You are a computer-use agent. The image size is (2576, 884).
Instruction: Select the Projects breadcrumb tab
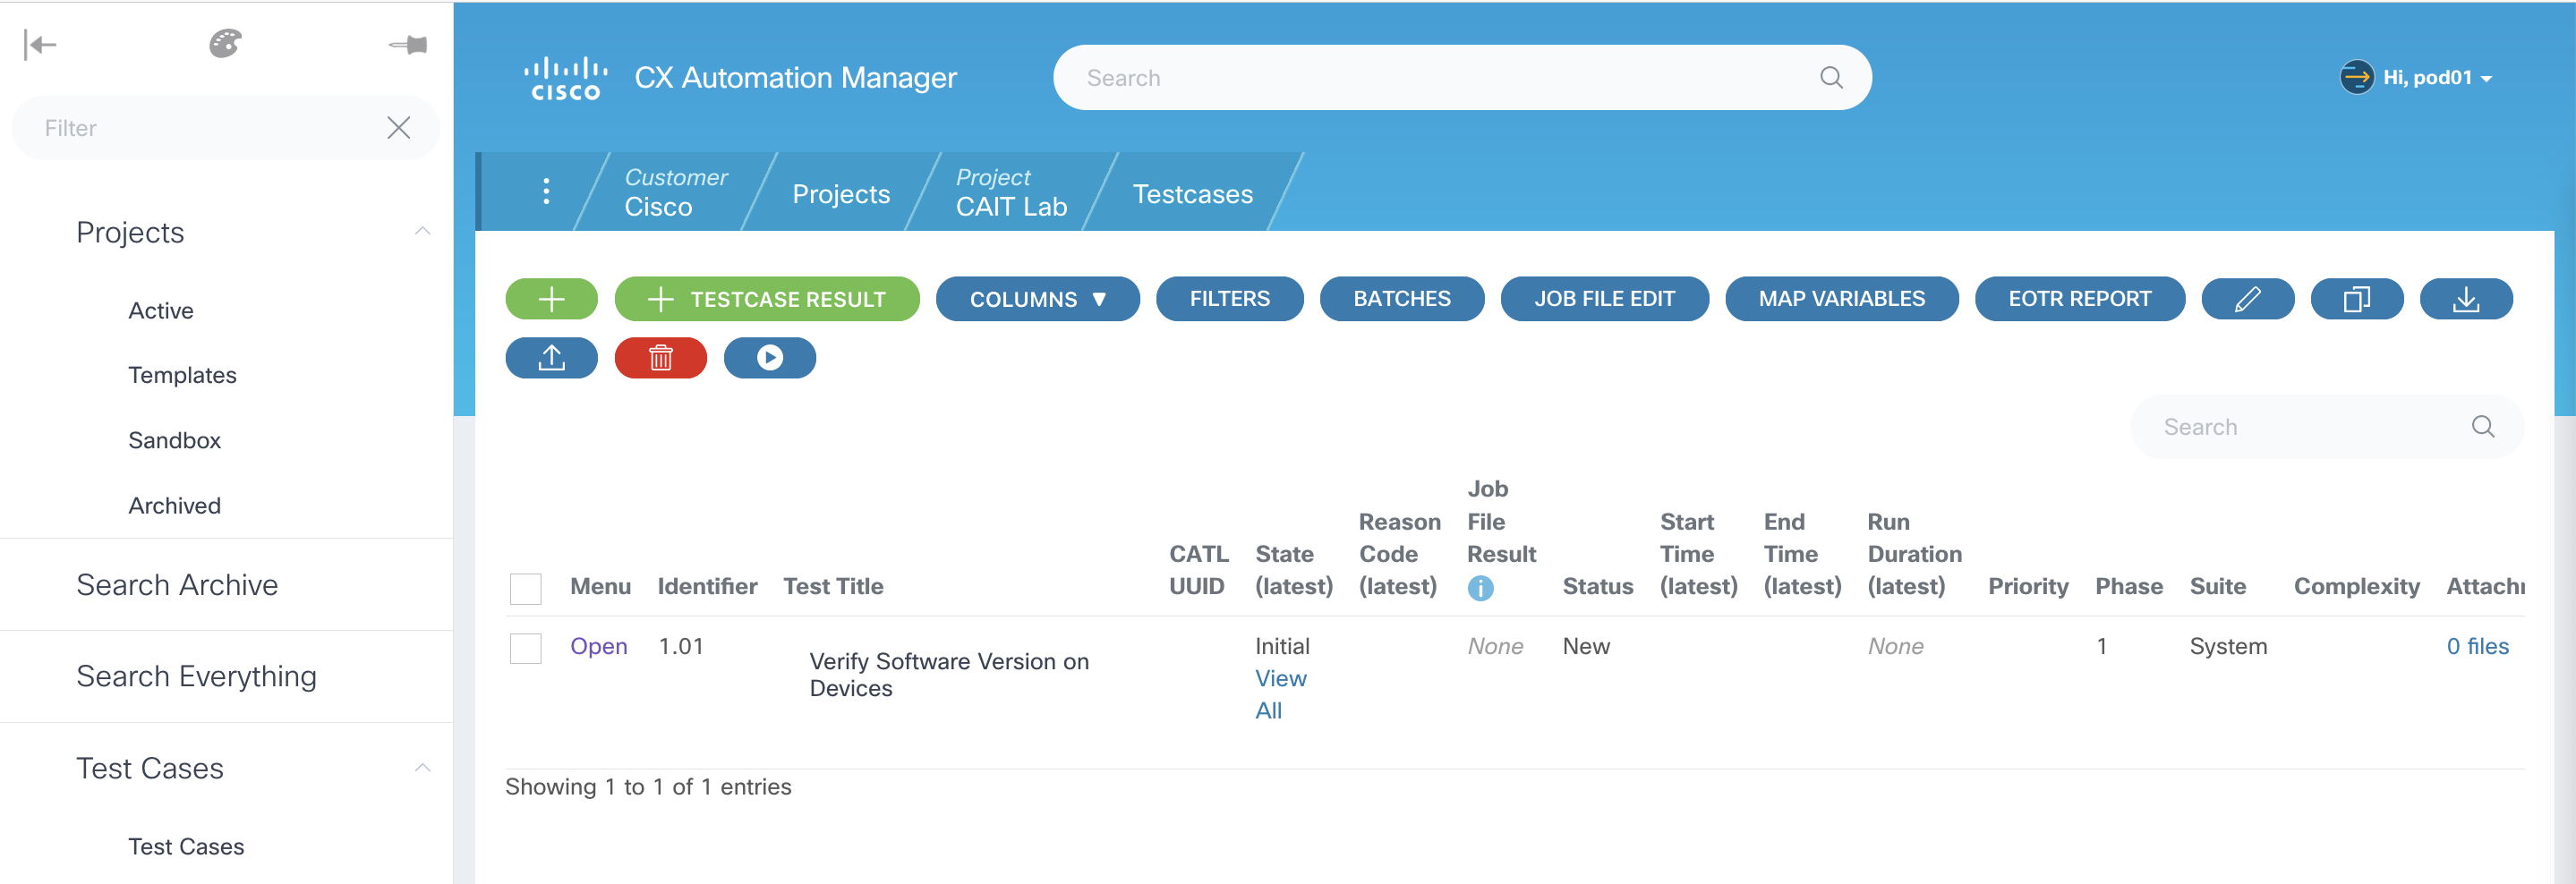pyautogui.click(x=840, y=194)
